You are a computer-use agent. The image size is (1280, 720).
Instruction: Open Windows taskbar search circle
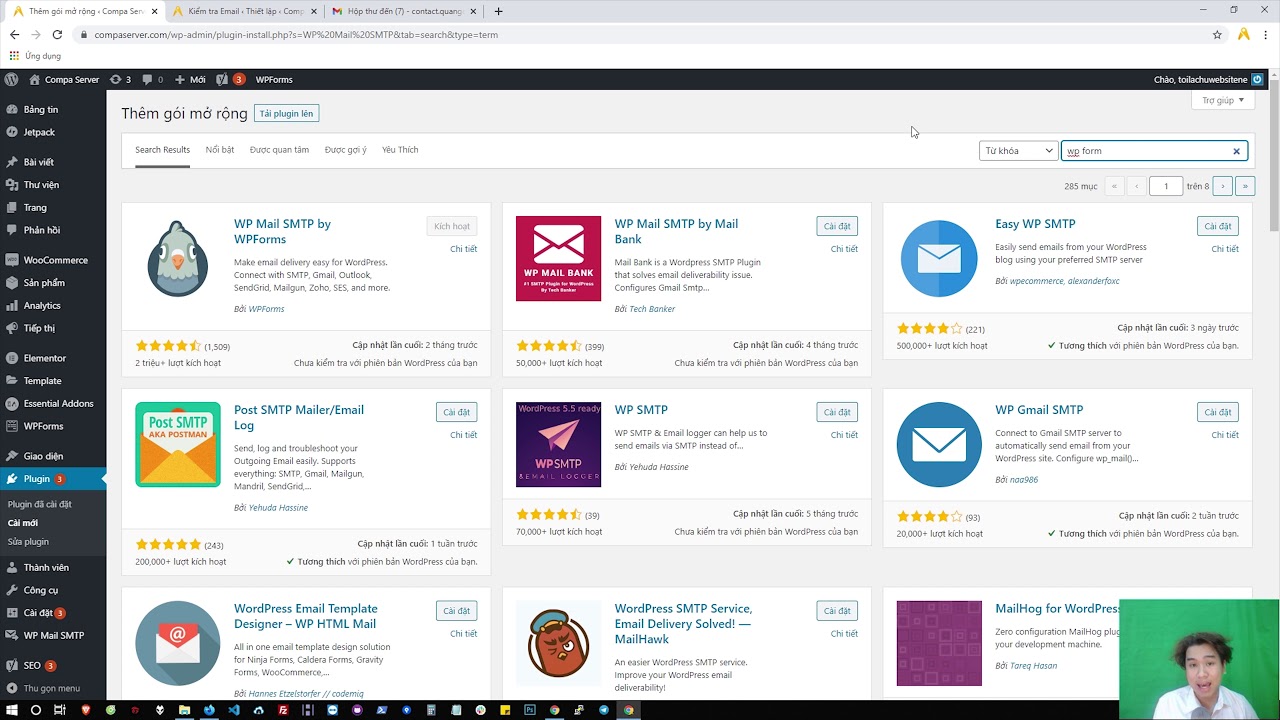click(x=36, y=710)
